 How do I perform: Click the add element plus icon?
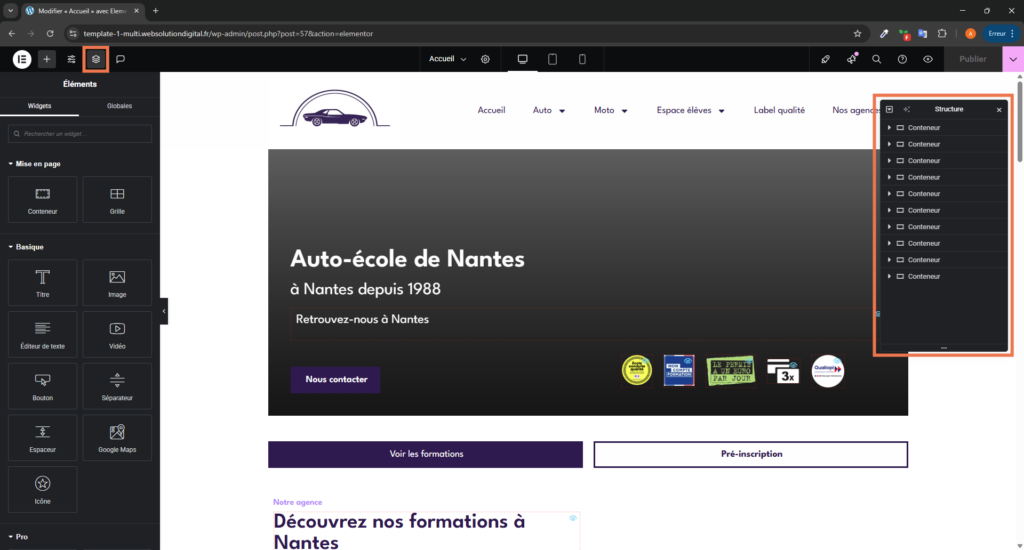pos(47,59)
